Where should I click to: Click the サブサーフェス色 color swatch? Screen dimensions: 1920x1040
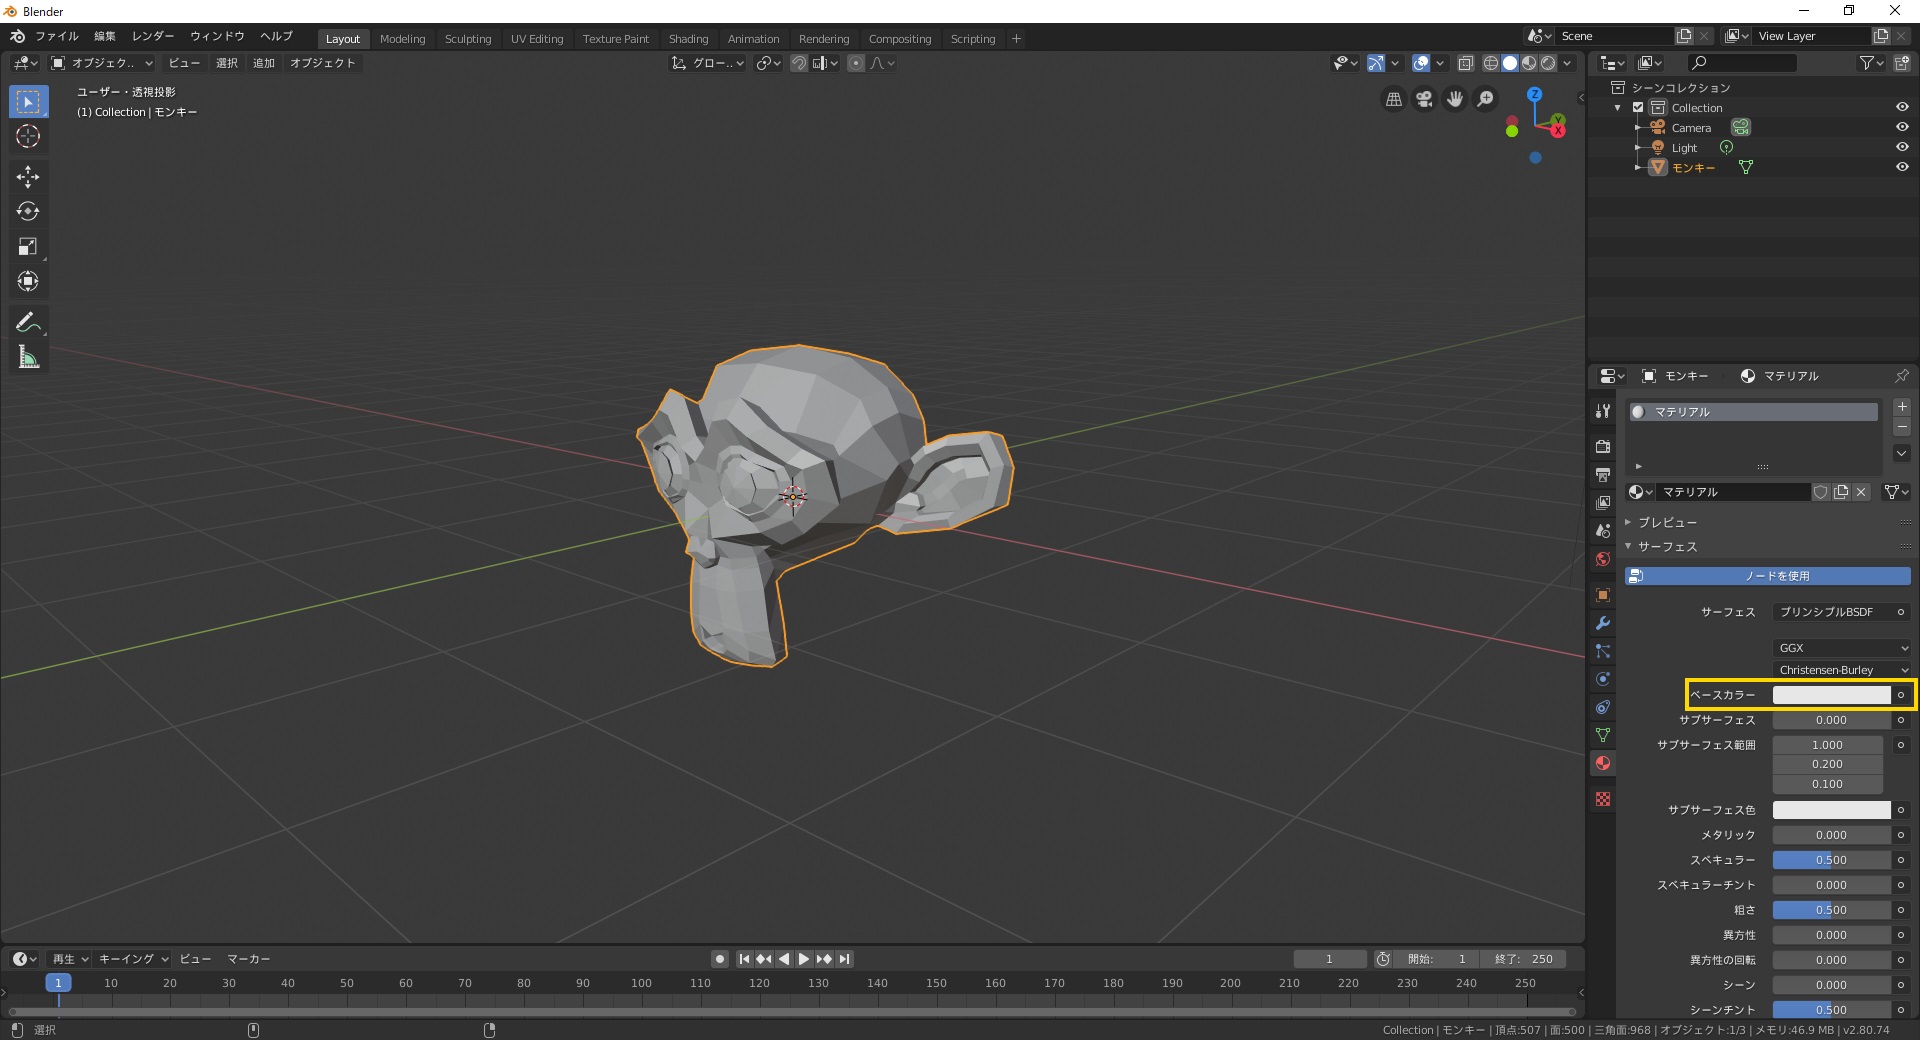[1832, 810]
